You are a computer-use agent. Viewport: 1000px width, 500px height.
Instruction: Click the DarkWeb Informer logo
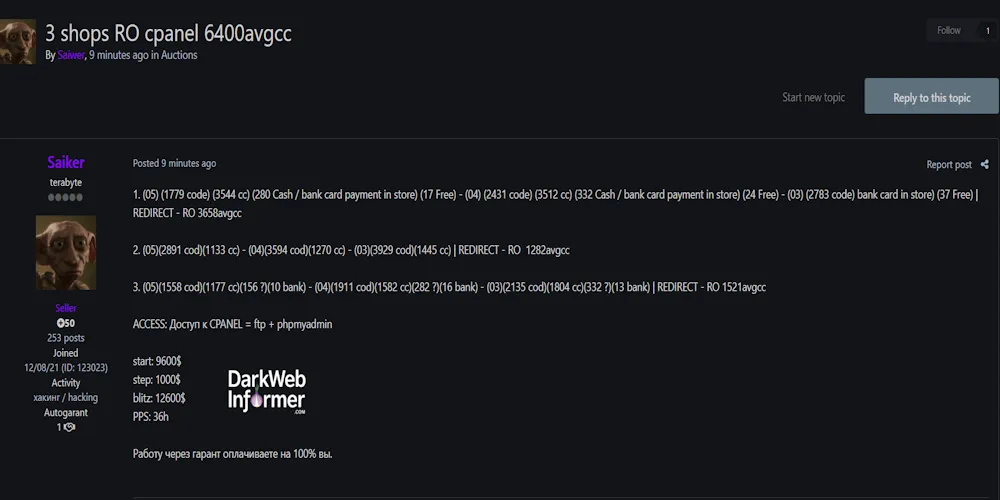[x=267, y=391]
